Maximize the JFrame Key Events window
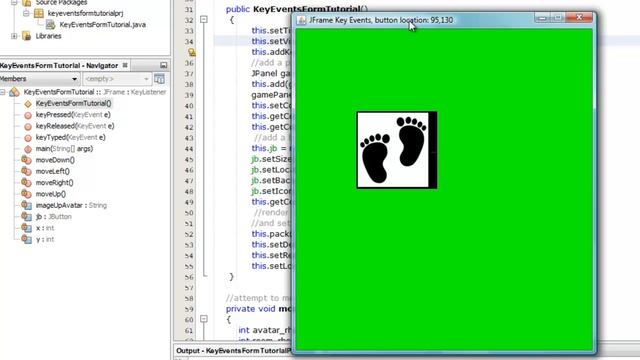Screen dimensions: 640x360 pyautogui.click(x=558, y=18)
